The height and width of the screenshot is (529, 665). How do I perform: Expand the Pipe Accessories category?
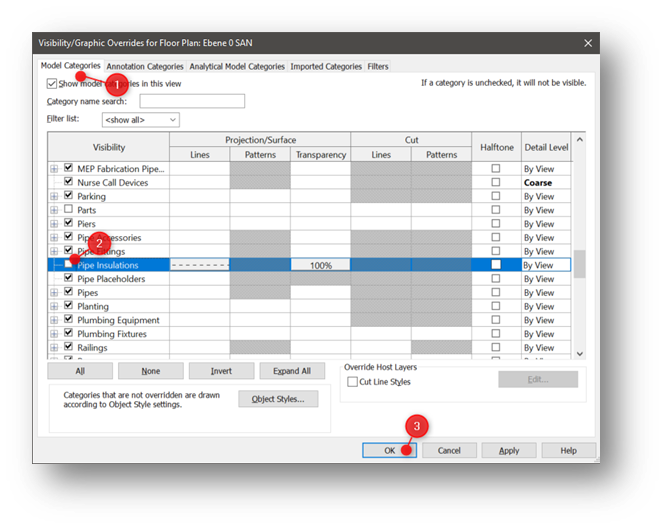pos(54,238)
